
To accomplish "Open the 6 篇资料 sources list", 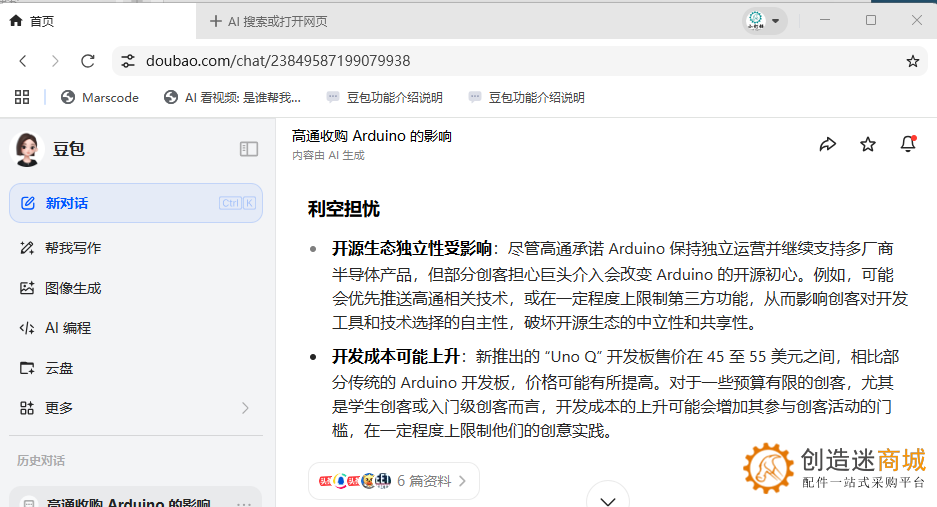I will pyautogui.click(x=394, y=481).
